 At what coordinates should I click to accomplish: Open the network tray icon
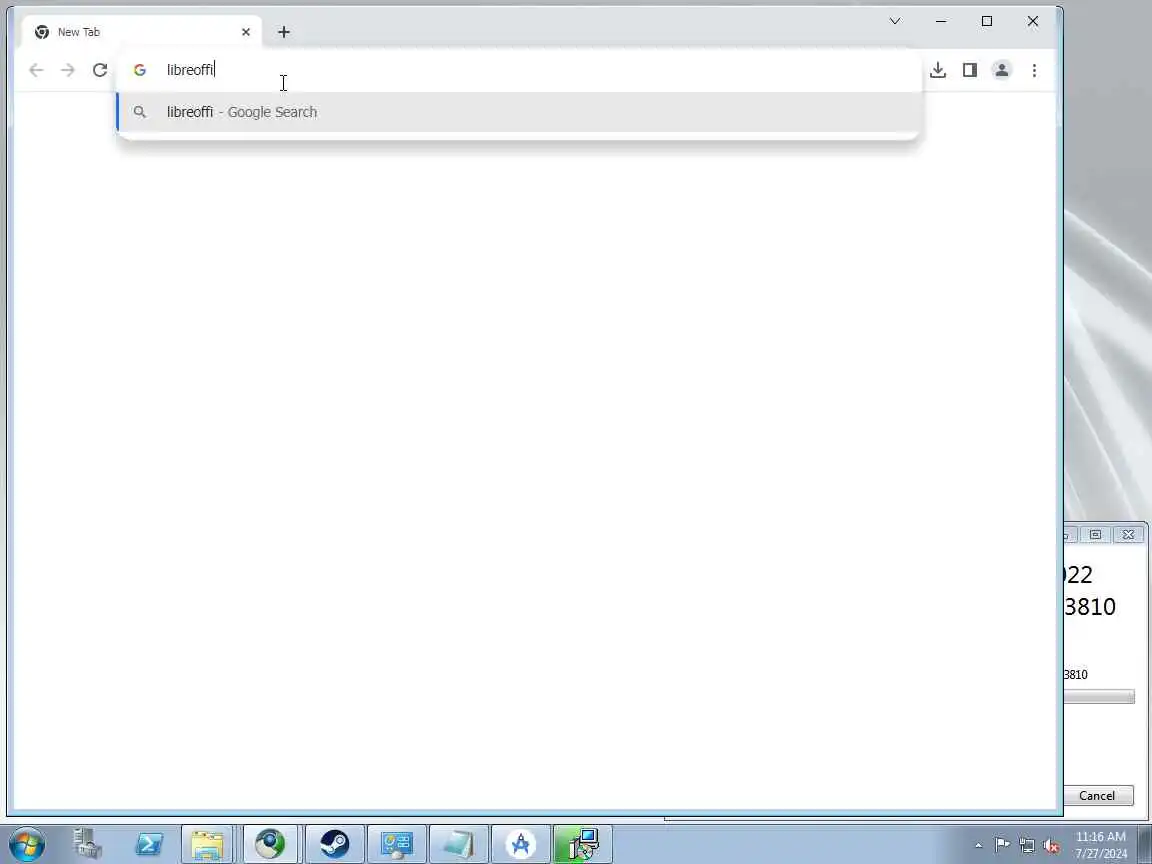(x=1027, y=846)
